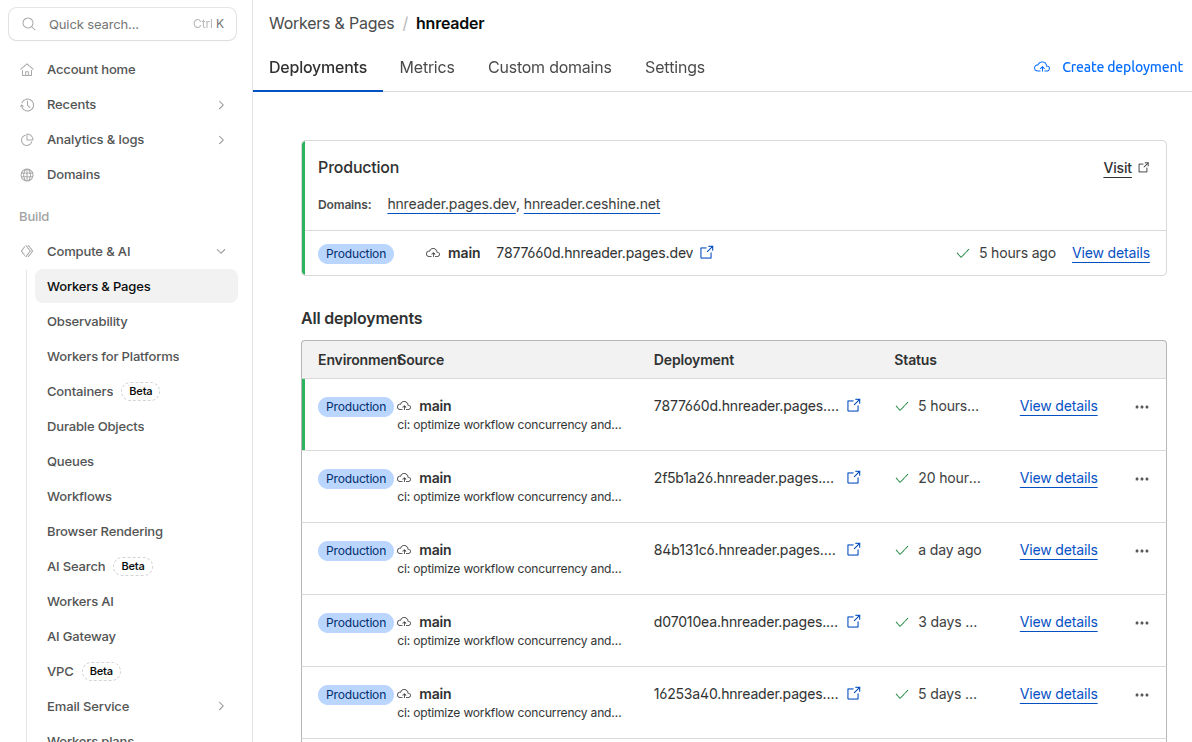Screen dimensions: 1192x742
Task: Collapse the Compute & AI section
Action: (221, 251)
